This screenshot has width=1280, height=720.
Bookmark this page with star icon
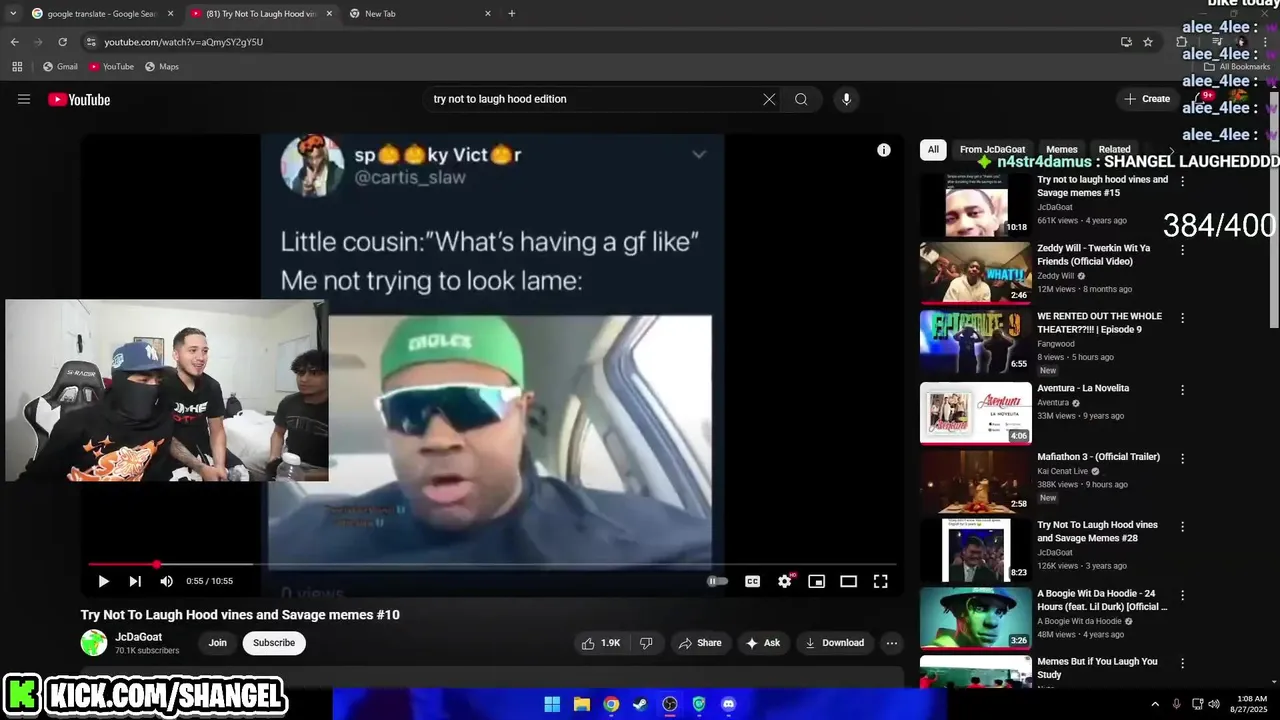click(x=1148, y=42)
